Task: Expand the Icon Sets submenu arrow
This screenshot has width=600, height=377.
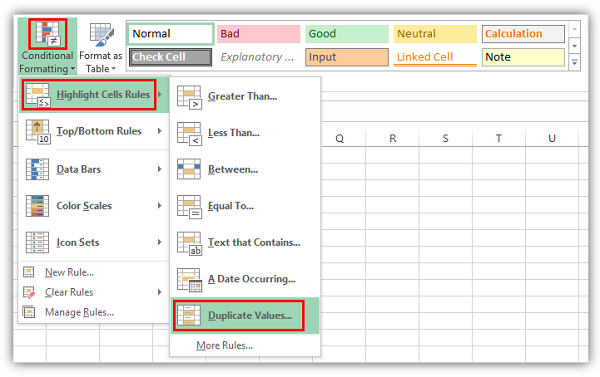Action: (160, 242)
